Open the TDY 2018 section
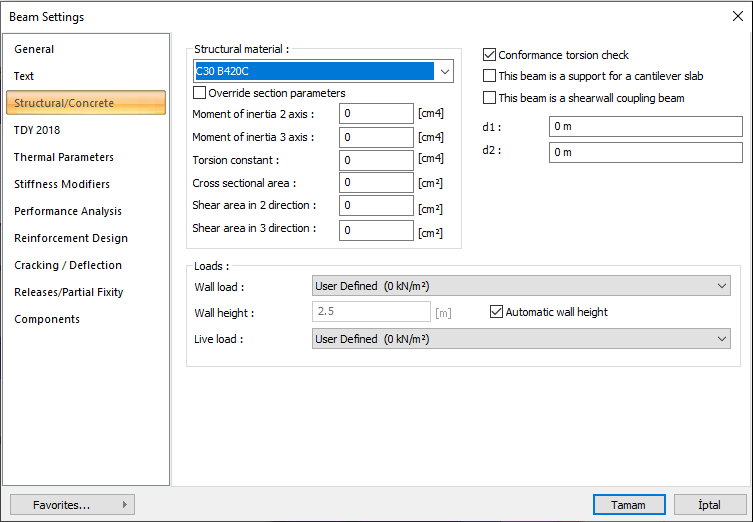The height and width of the screenshot is (522, 753). [x=37, y=130]
